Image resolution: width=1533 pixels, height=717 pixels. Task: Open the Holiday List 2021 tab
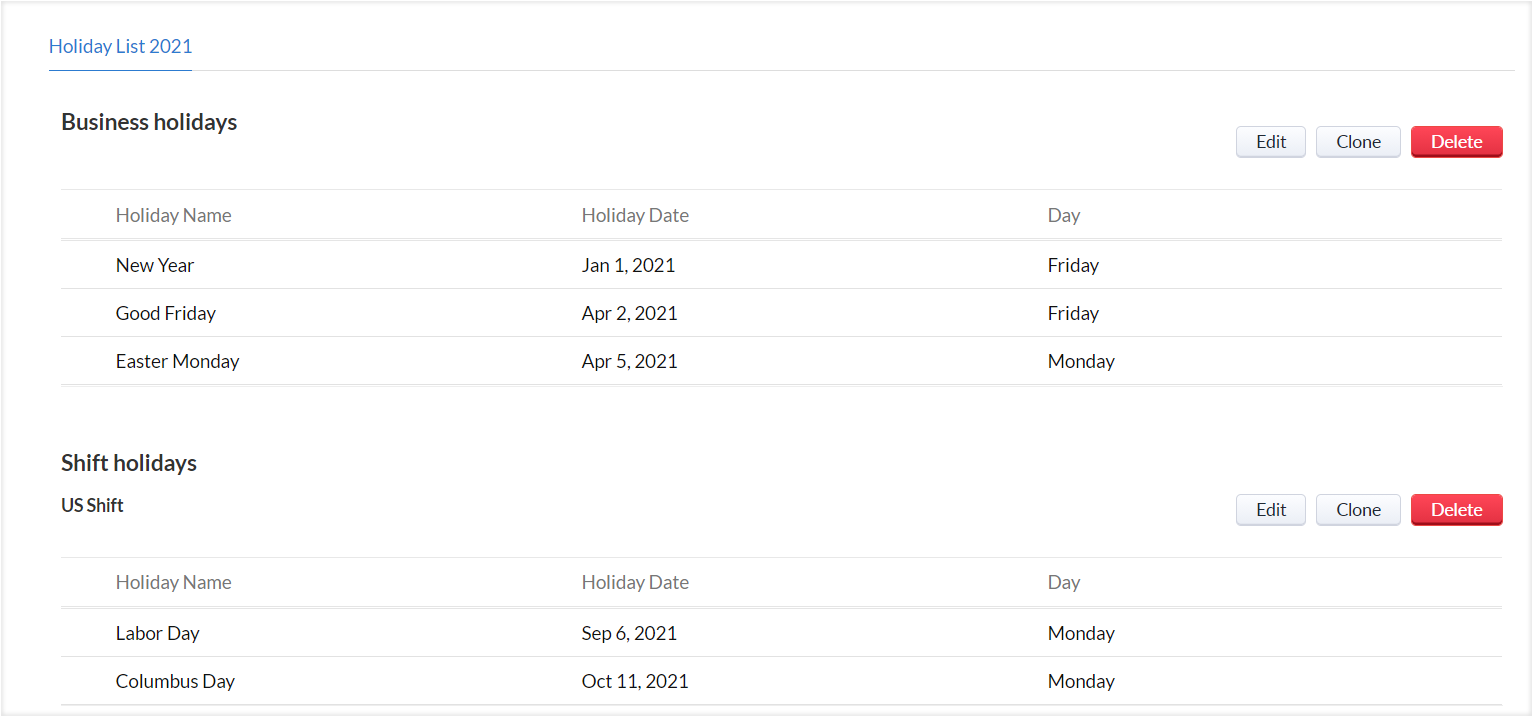120,46
